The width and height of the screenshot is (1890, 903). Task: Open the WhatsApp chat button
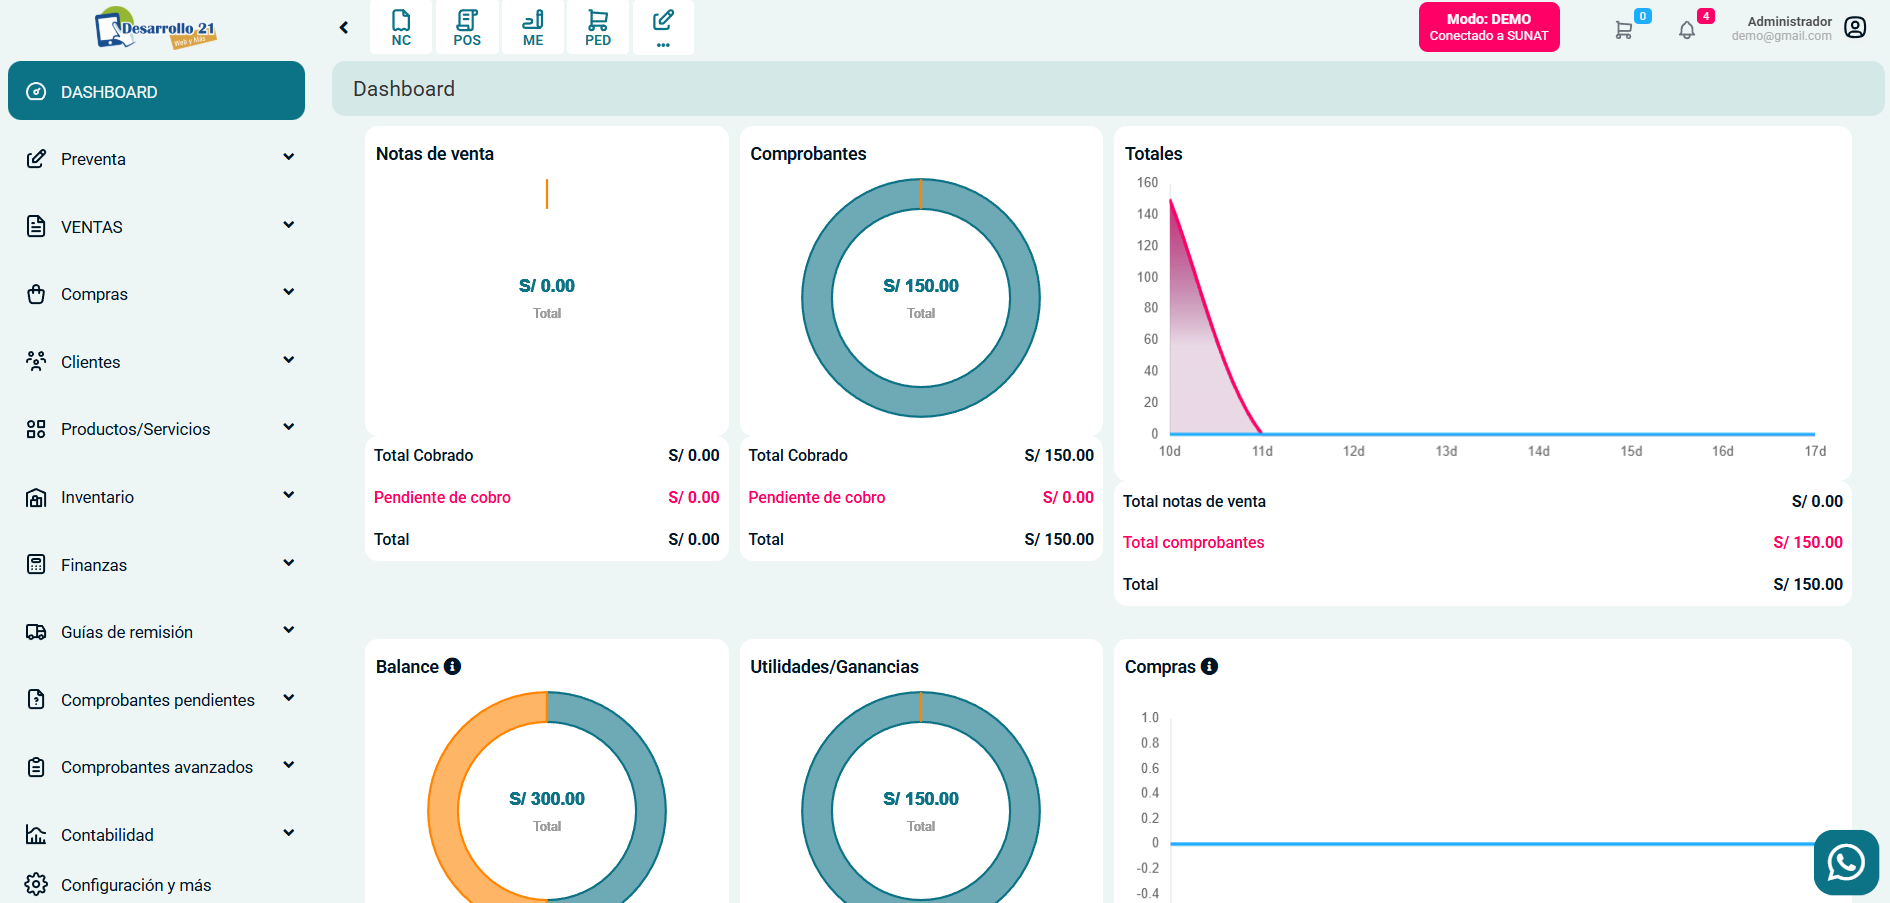(1845, 862)
